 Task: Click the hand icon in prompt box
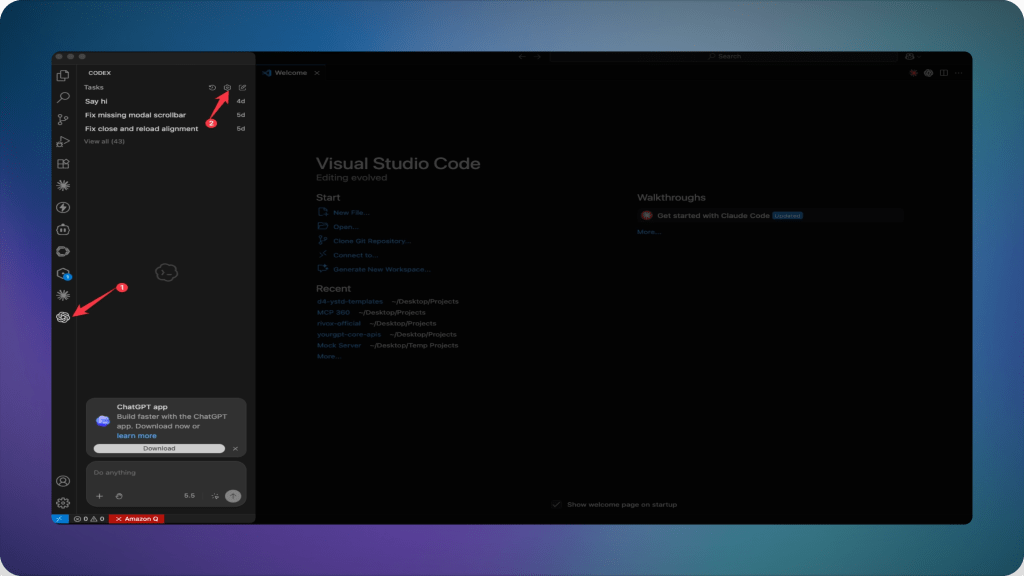tap(119, 496)
